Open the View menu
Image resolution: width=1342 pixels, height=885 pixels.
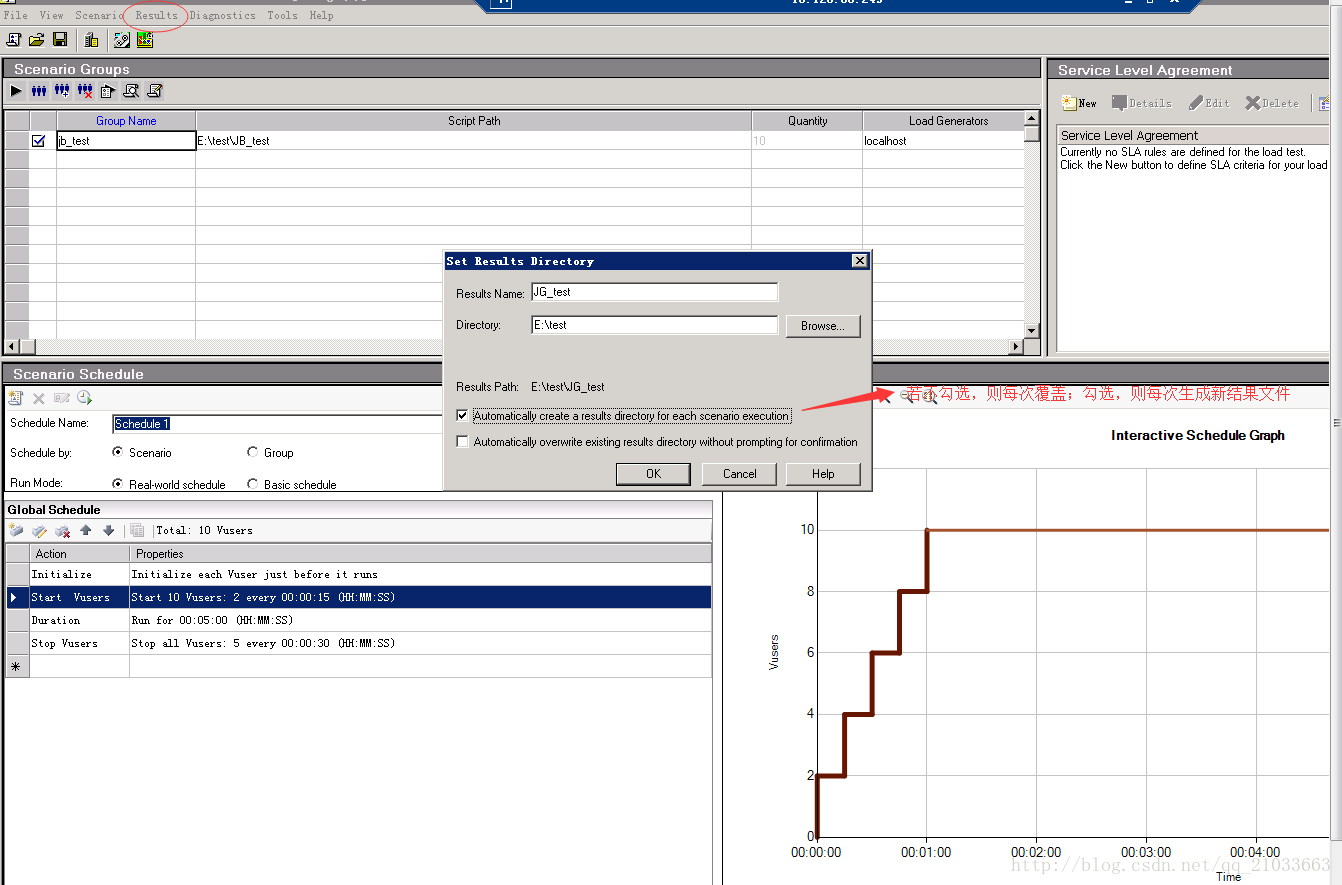pos(51,15)
